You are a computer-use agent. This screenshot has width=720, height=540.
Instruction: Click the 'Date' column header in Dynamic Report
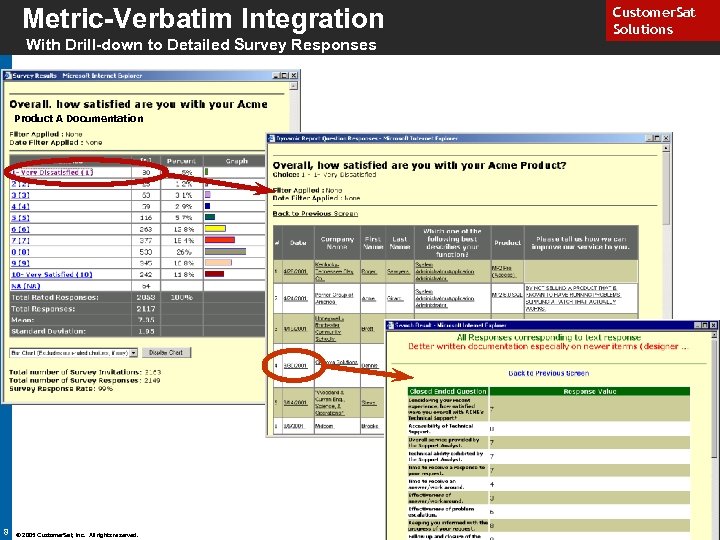[x=298, y=243]
